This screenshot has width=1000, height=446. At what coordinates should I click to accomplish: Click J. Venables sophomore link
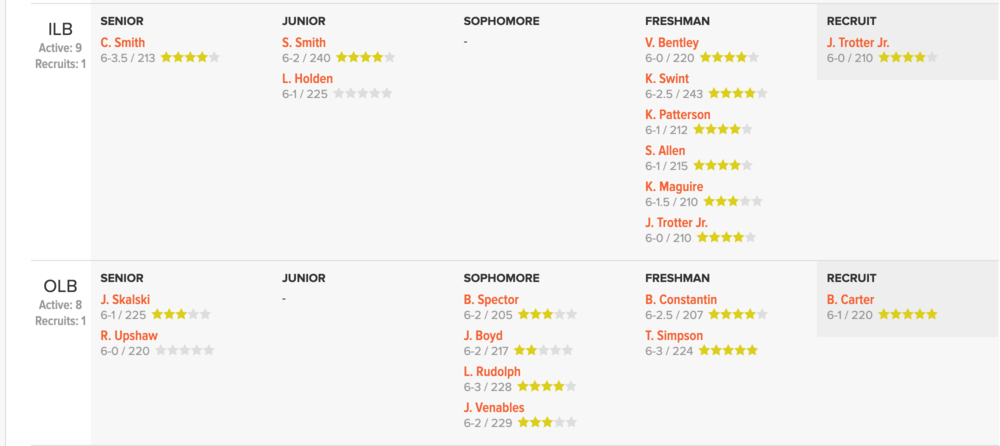tap(494, 408)
